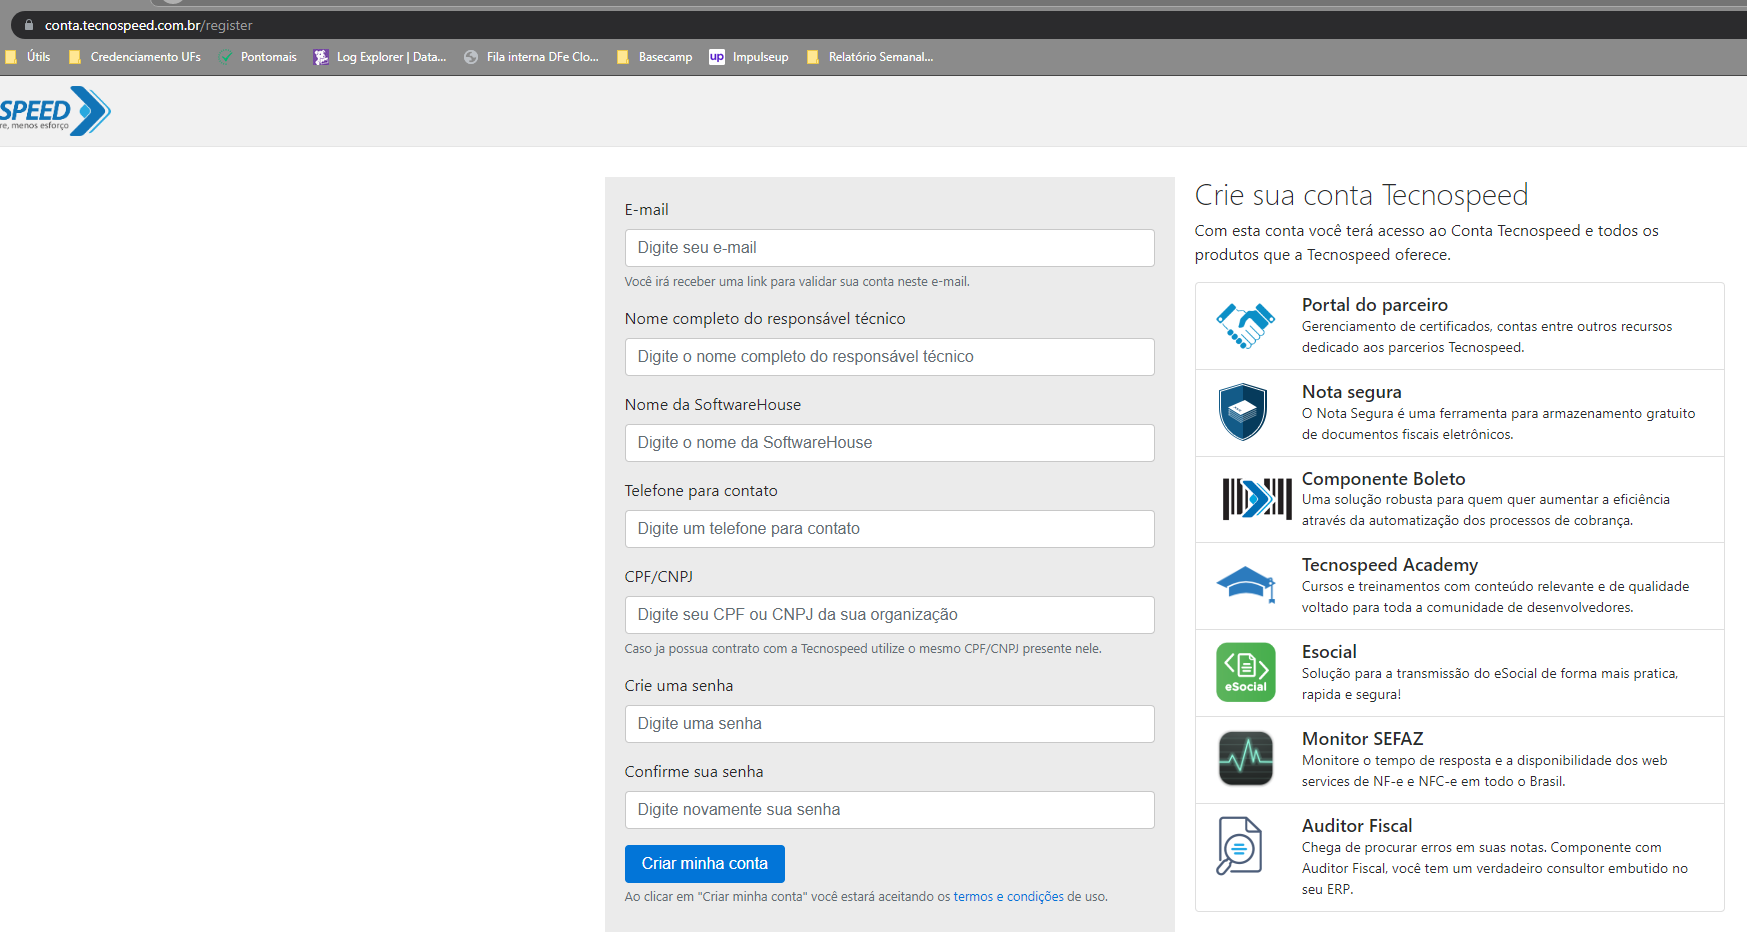Click the Nota segura shield icon

click(x=1243, y=412)
